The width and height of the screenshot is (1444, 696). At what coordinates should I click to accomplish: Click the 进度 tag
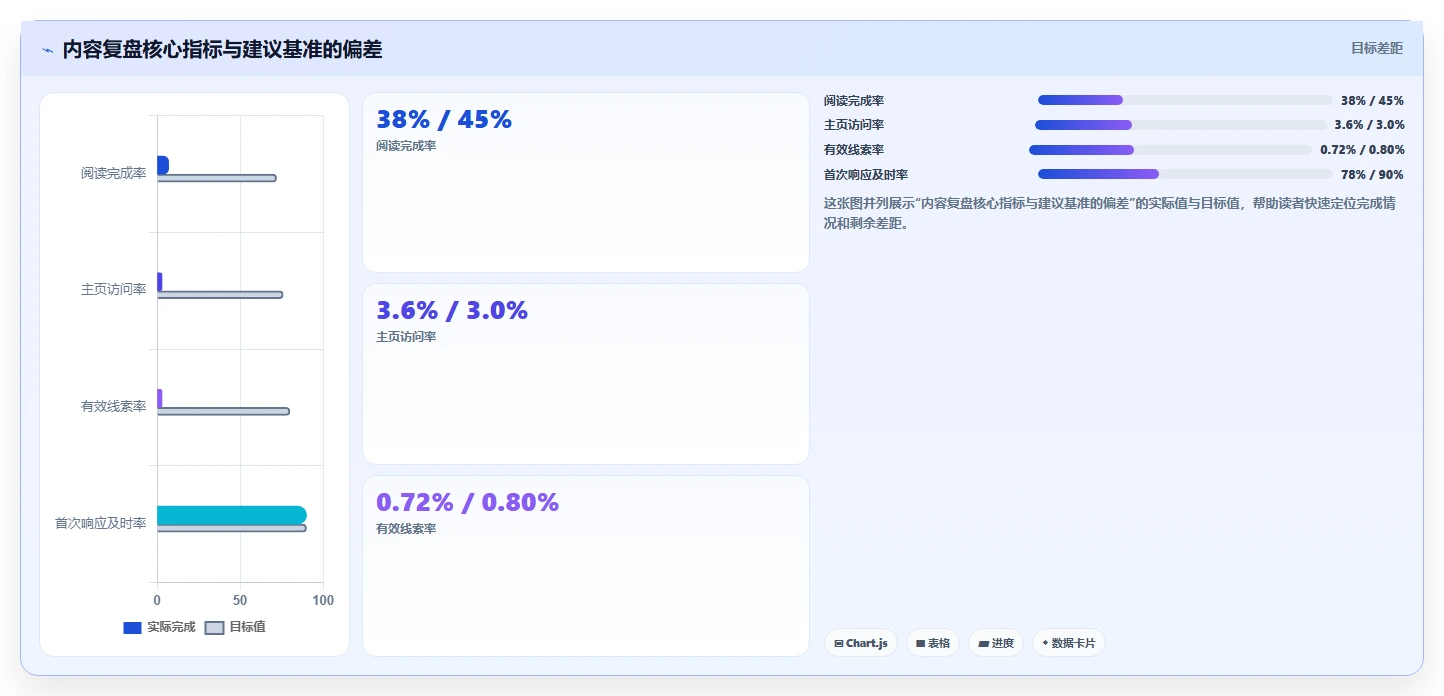coord(996,643)
